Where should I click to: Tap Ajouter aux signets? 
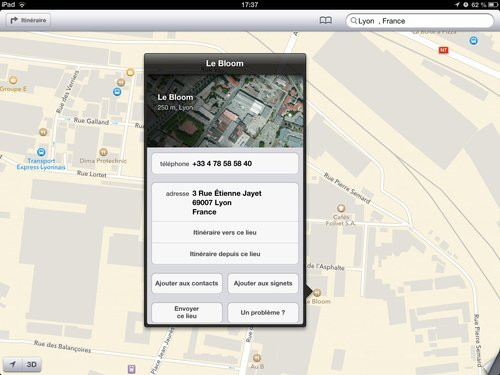[x=263, y=283]
